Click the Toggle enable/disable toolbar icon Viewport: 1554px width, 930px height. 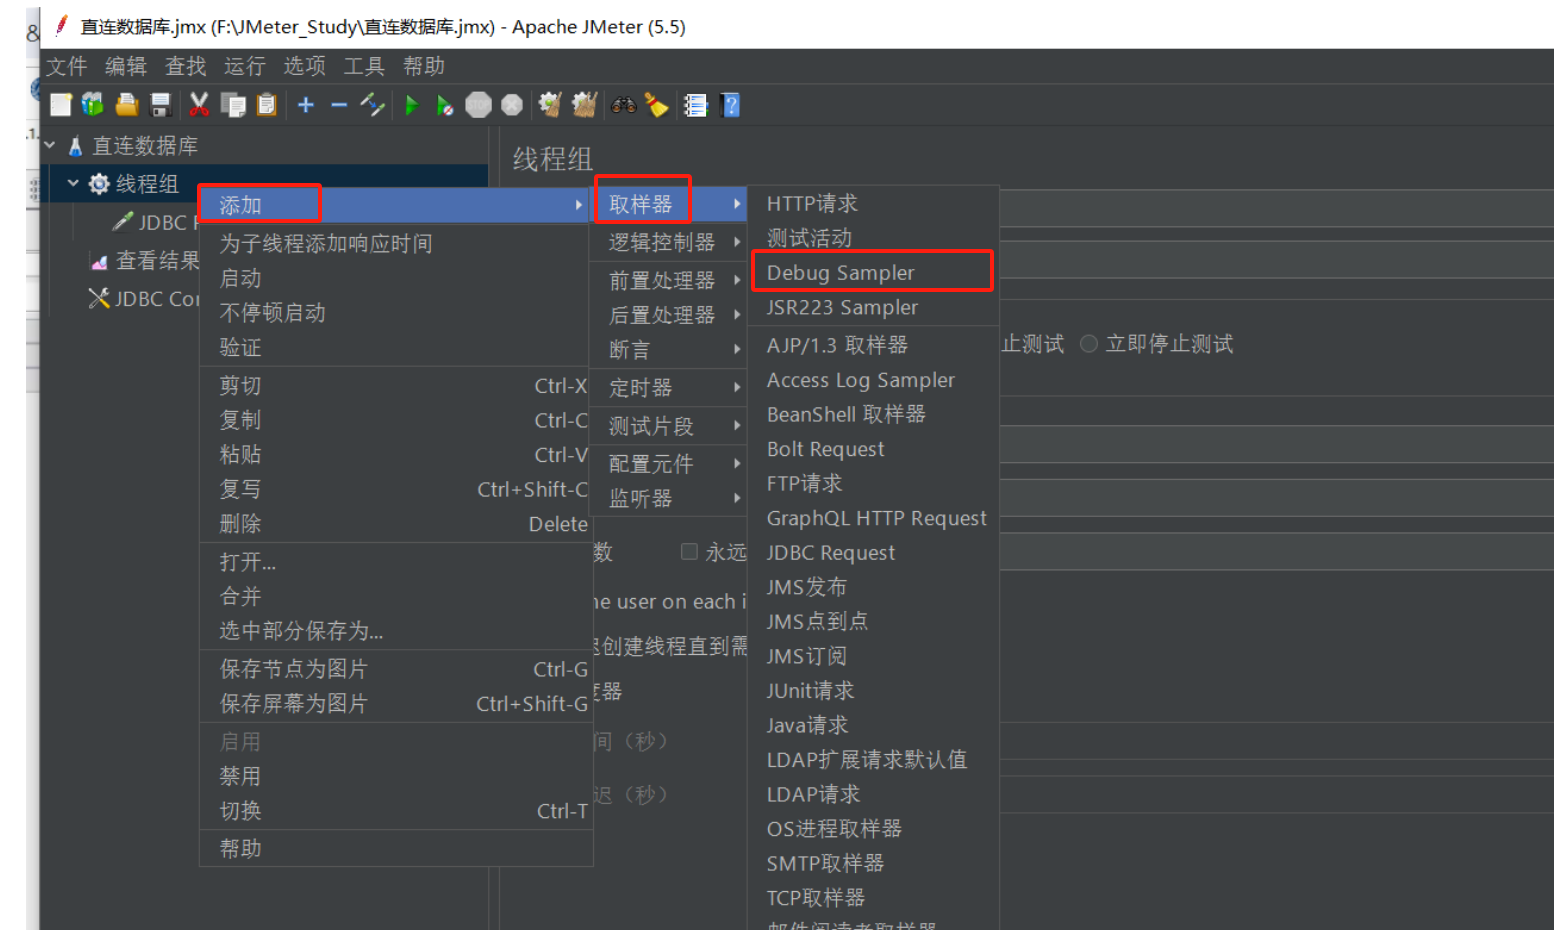[373, 105]
